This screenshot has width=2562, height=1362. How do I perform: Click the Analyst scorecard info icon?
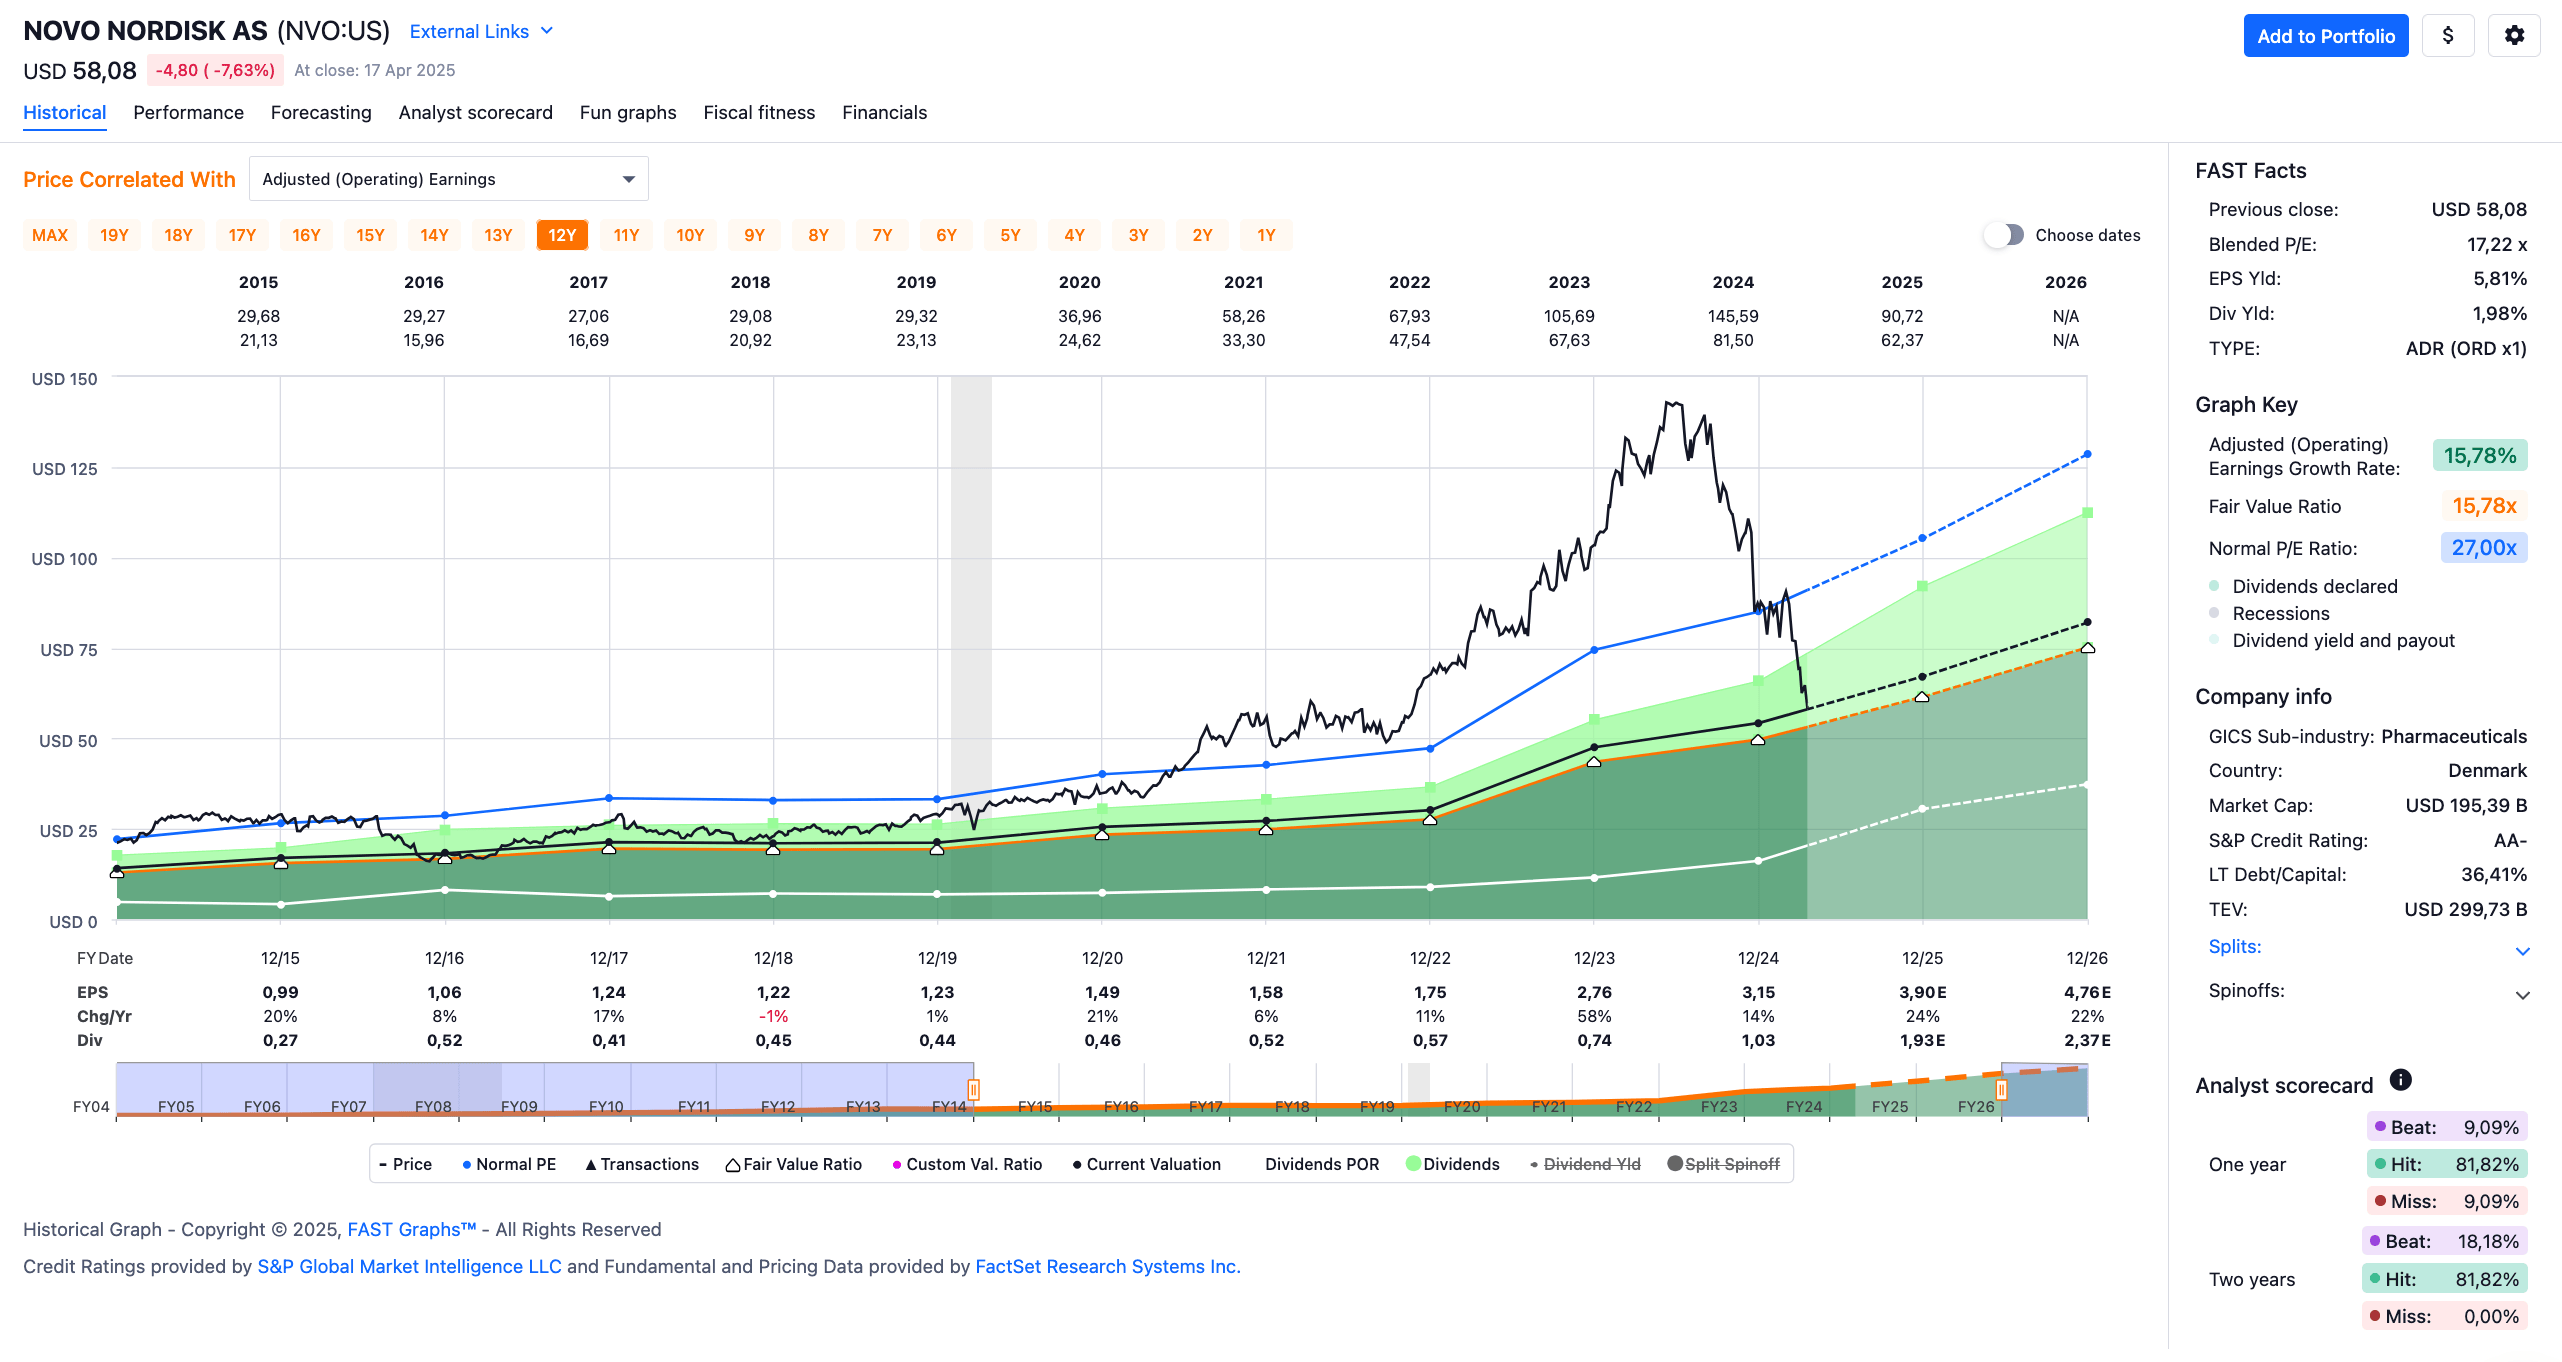2400,1080
